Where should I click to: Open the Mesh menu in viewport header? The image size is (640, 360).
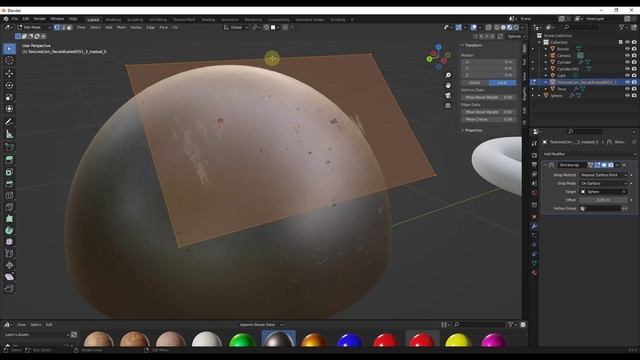121,27
